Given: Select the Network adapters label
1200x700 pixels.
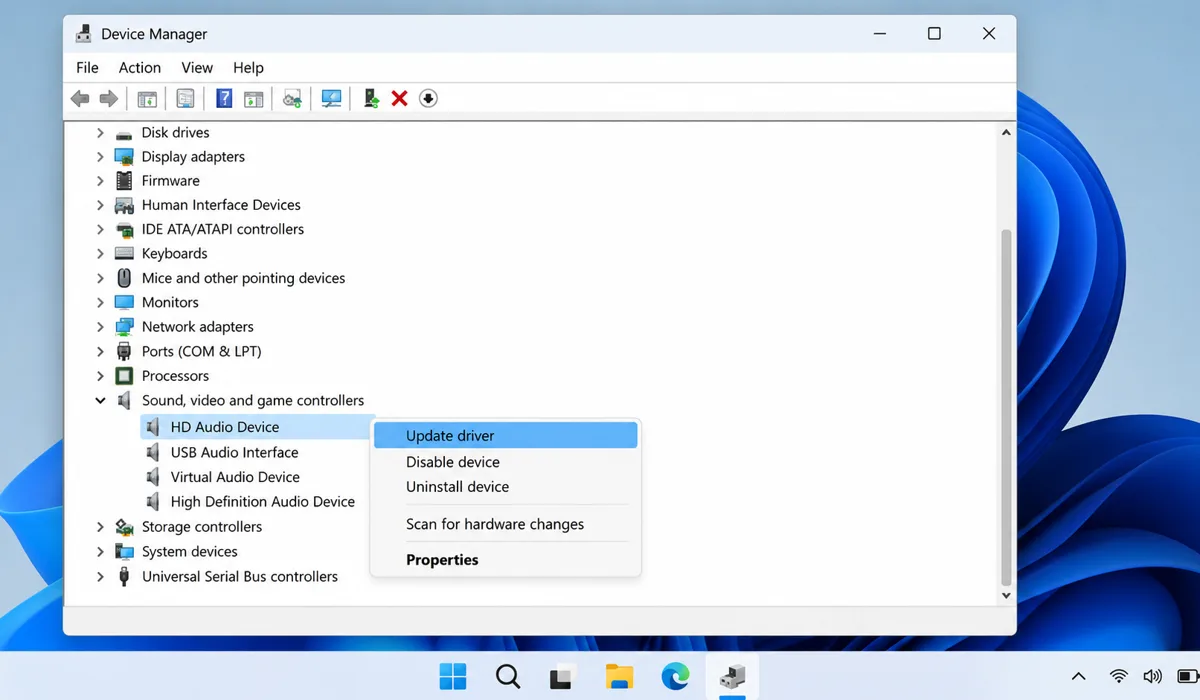Looking at the screenshot, I should click(198, 327).
